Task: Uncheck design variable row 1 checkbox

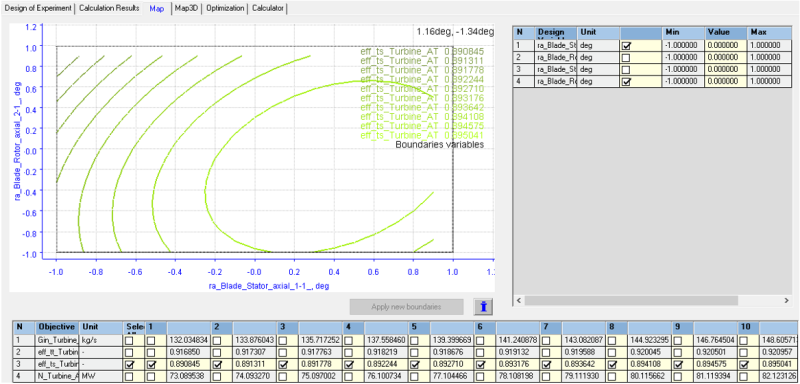Action: click(x=627, y=45)
